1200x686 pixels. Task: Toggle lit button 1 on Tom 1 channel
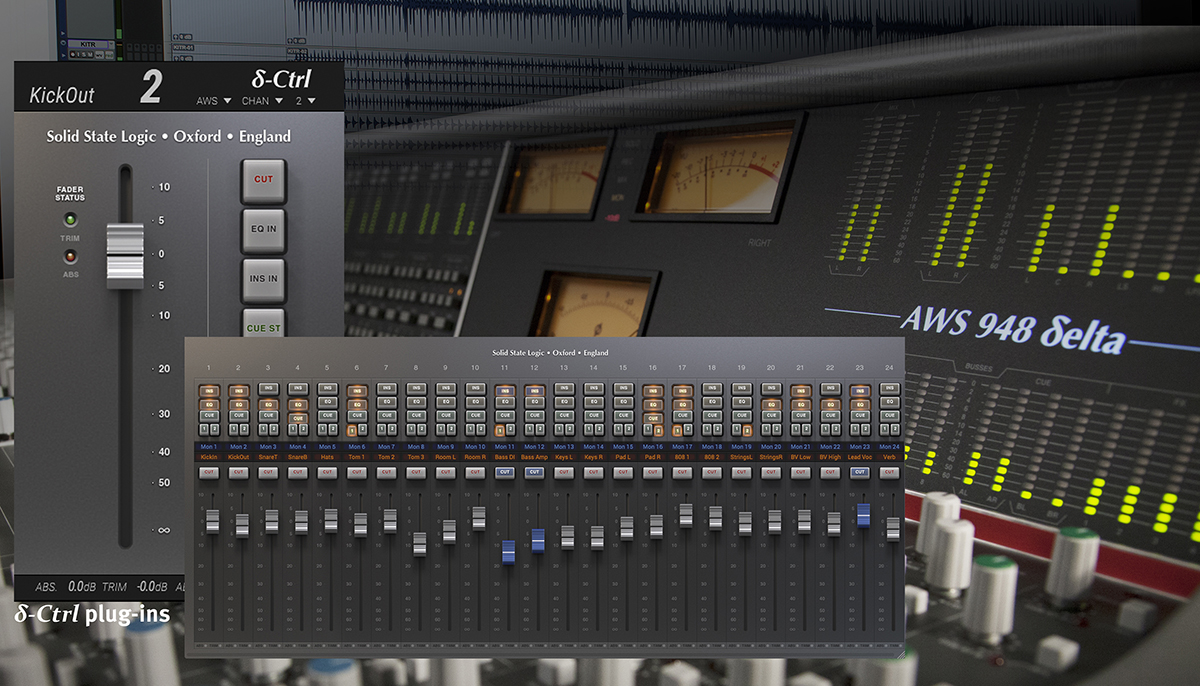[352, 431]
